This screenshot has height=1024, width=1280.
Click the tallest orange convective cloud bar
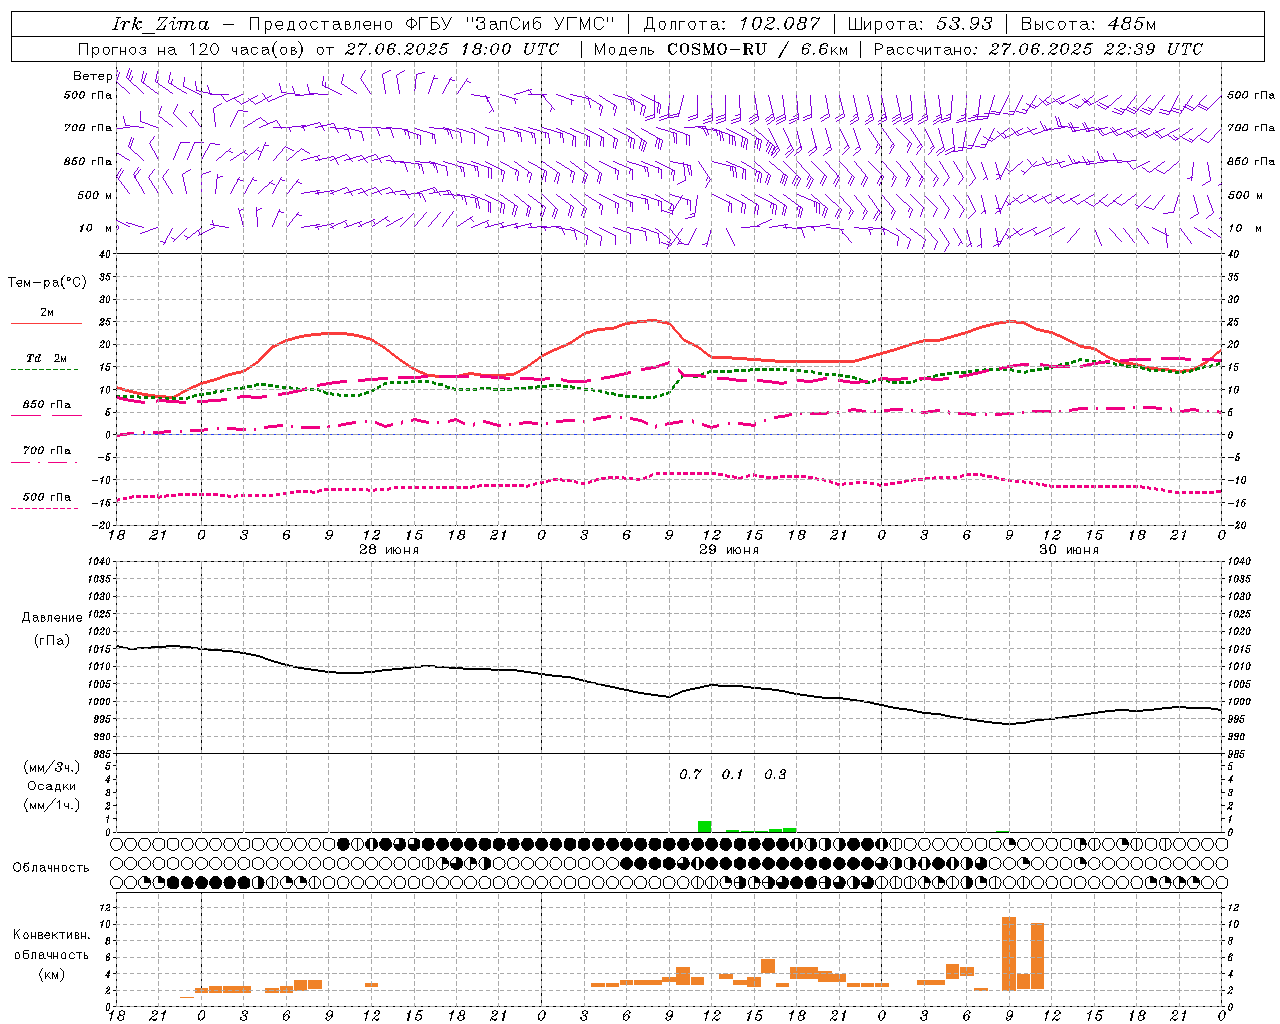(x=1009, y=953)
